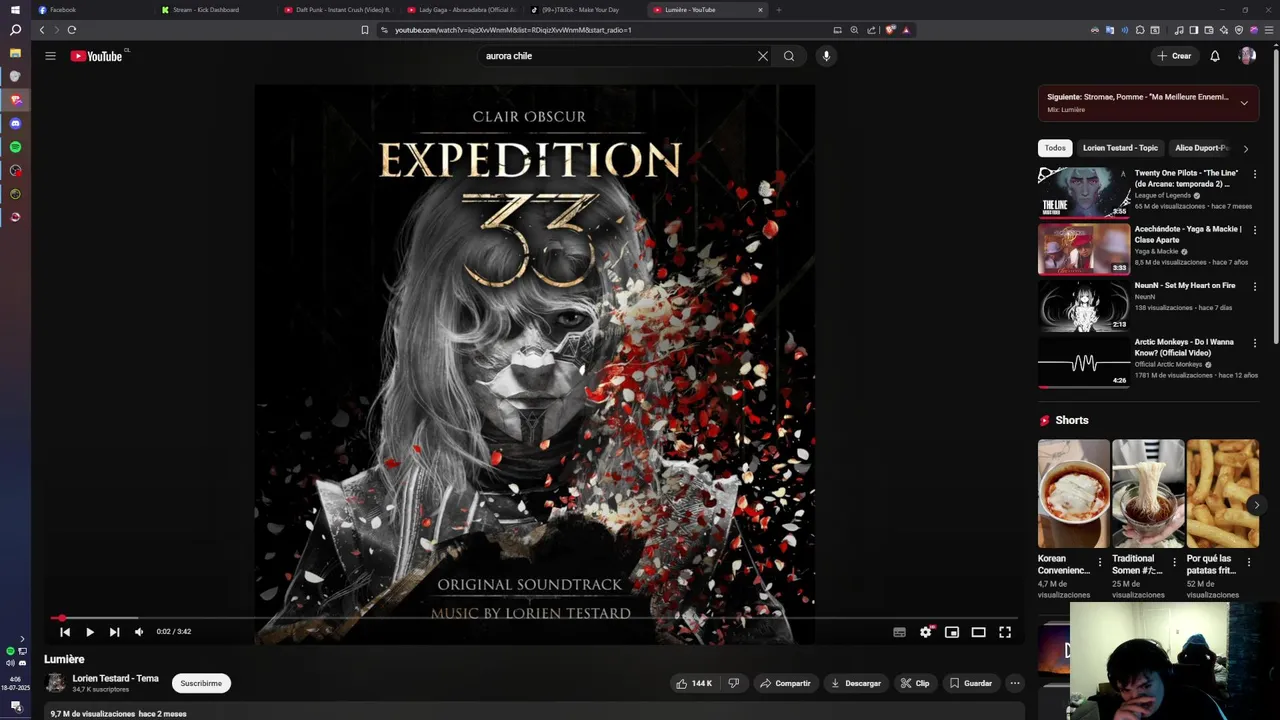Open YouTube notifications bell
This screenshot has width=1280, height=720.
coord(1215,56)
